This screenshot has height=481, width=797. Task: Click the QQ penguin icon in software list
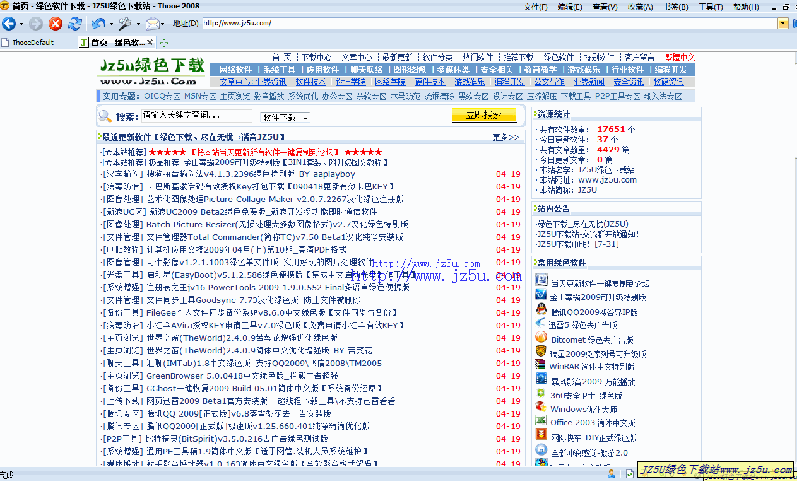pos(541,310)
